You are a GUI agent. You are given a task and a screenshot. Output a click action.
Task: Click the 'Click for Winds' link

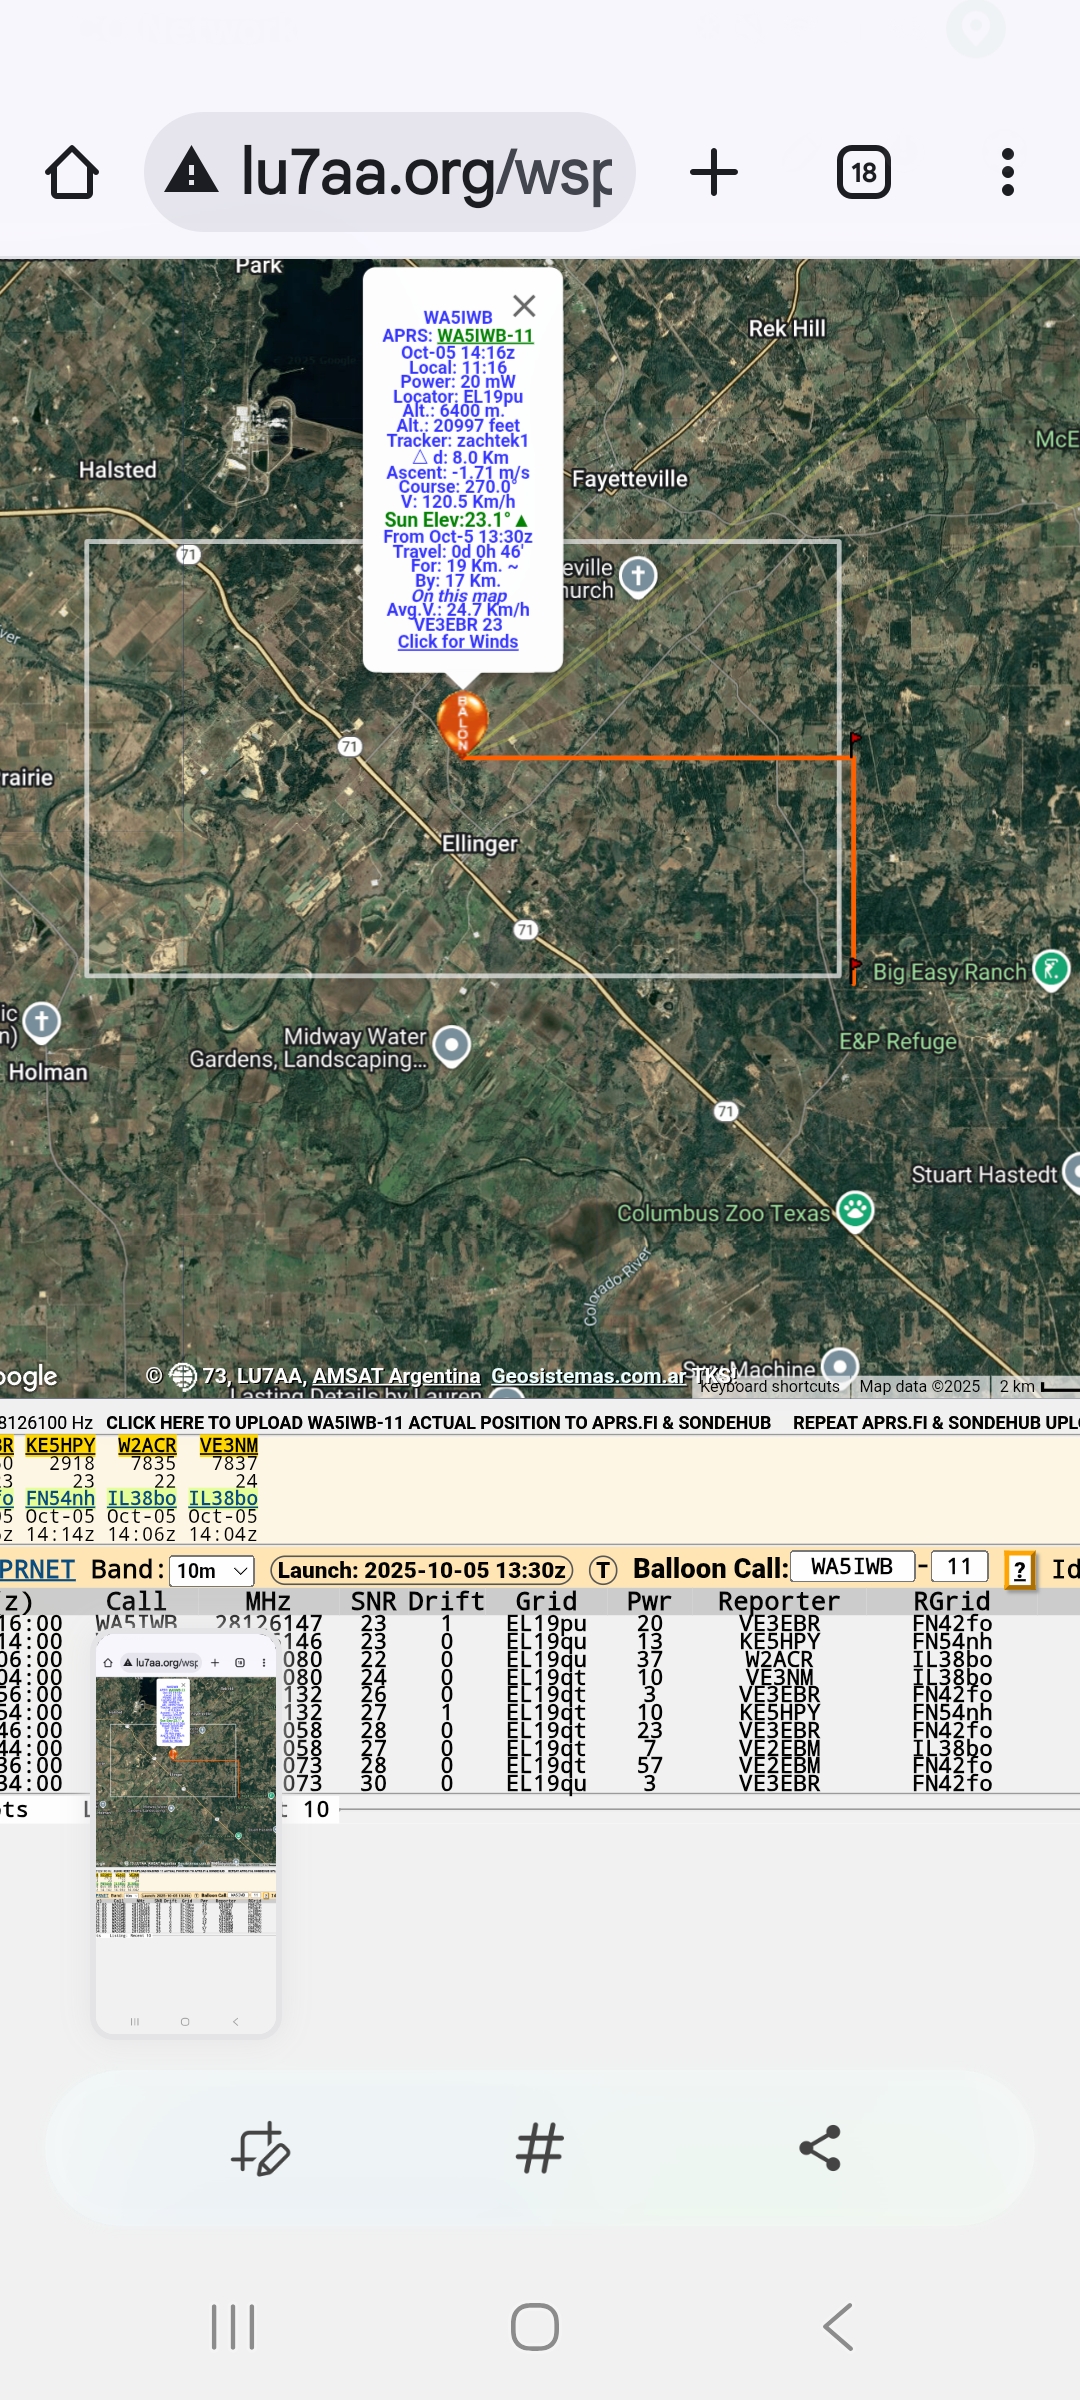458,642
